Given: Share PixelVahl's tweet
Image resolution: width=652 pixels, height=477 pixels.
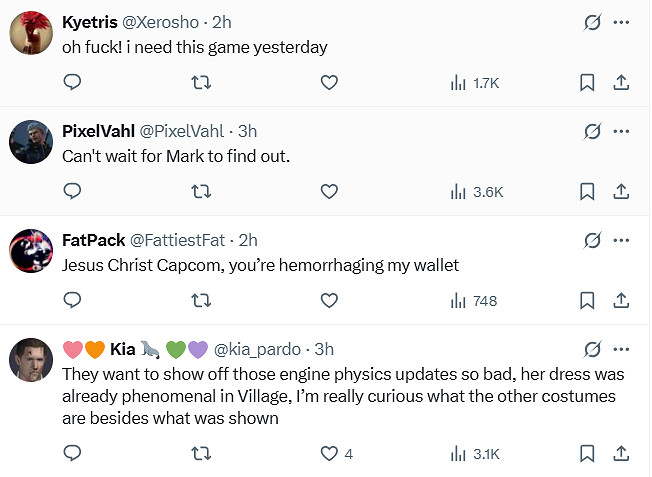Looking at the screenshot, I should 620,191.
